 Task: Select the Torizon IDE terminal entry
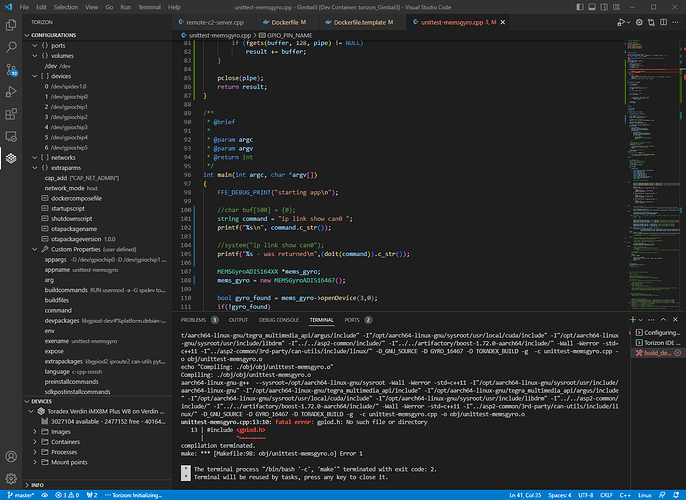pyautogui.click(x=658, y=343)
